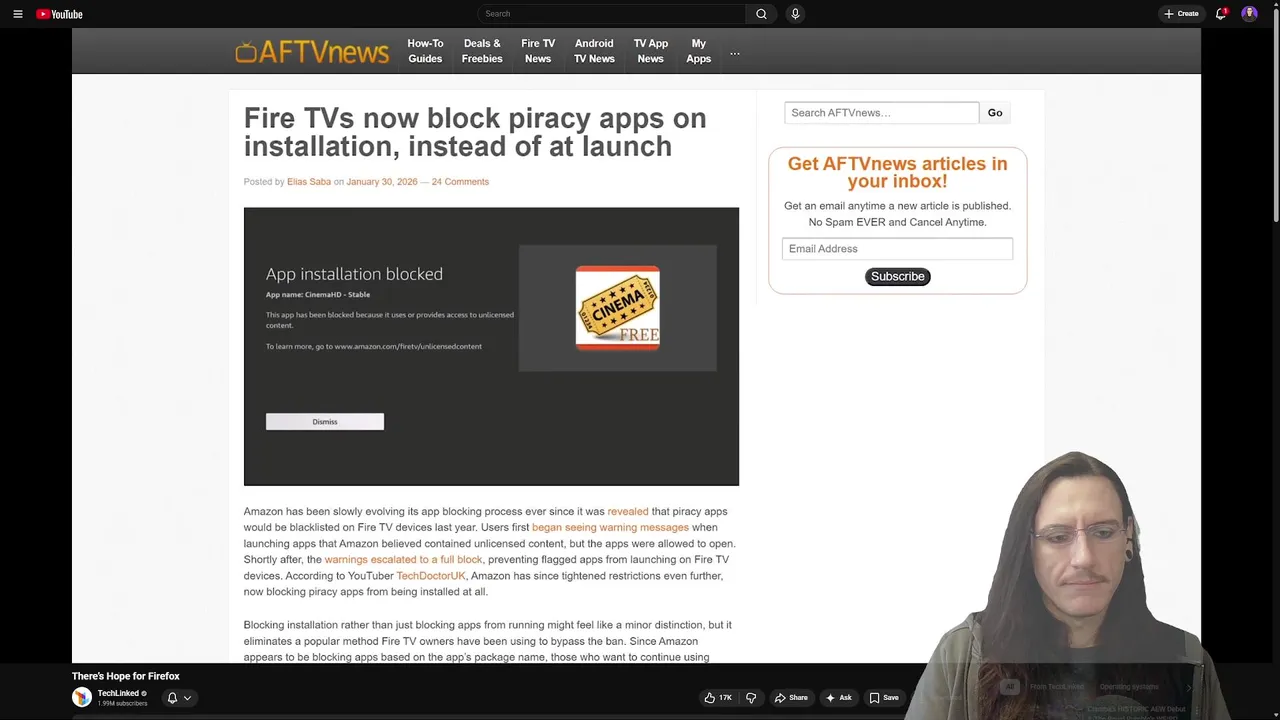1280x720 pixels.
Task: Save the video to playlist
Action: point(883,698)
